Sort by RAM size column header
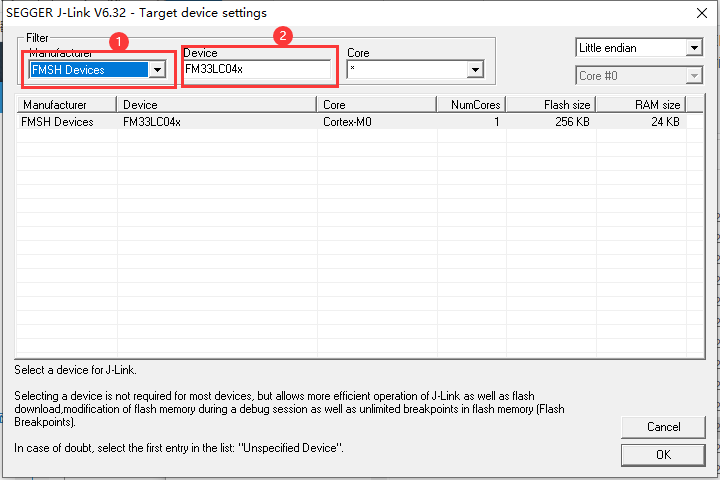Image resolution: width=720 pixels, height=480 pixels. [x=641, y=105]
